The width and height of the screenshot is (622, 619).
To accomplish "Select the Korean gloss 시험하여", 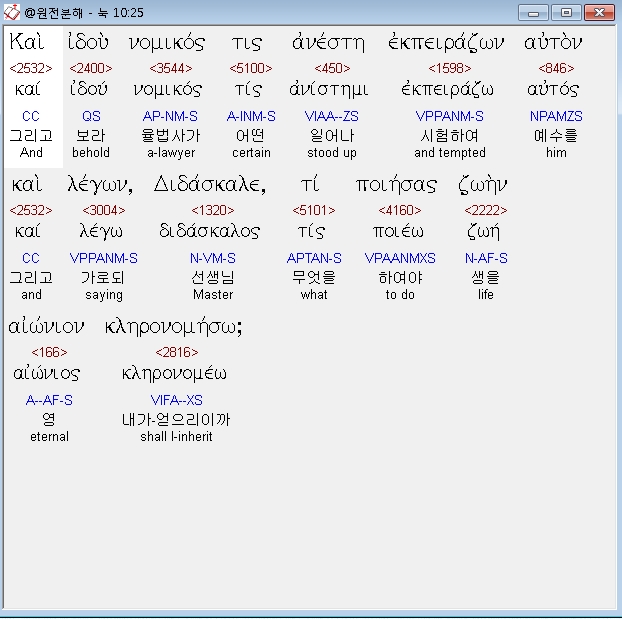I will tap(449, 136).
